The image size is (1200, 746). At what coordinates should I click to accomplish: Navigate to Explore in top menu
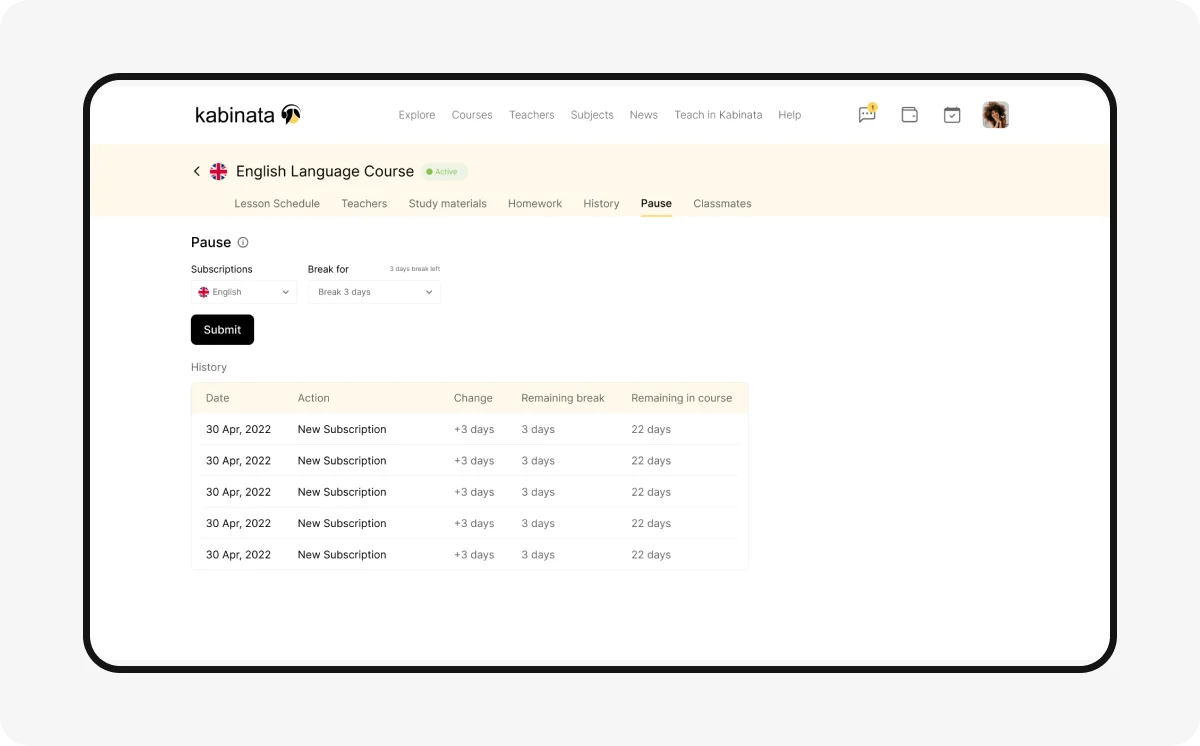tap(417, 115)
